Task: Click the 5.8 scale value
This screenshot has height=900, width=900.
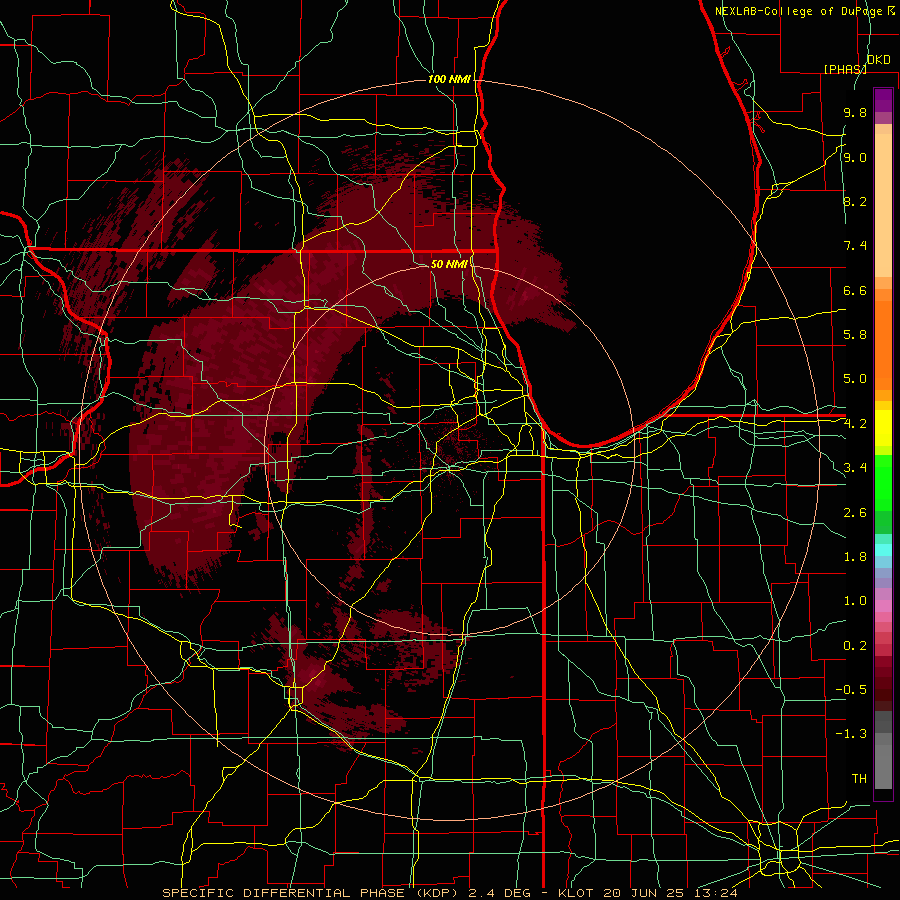Action: click(x=855, y=335)
